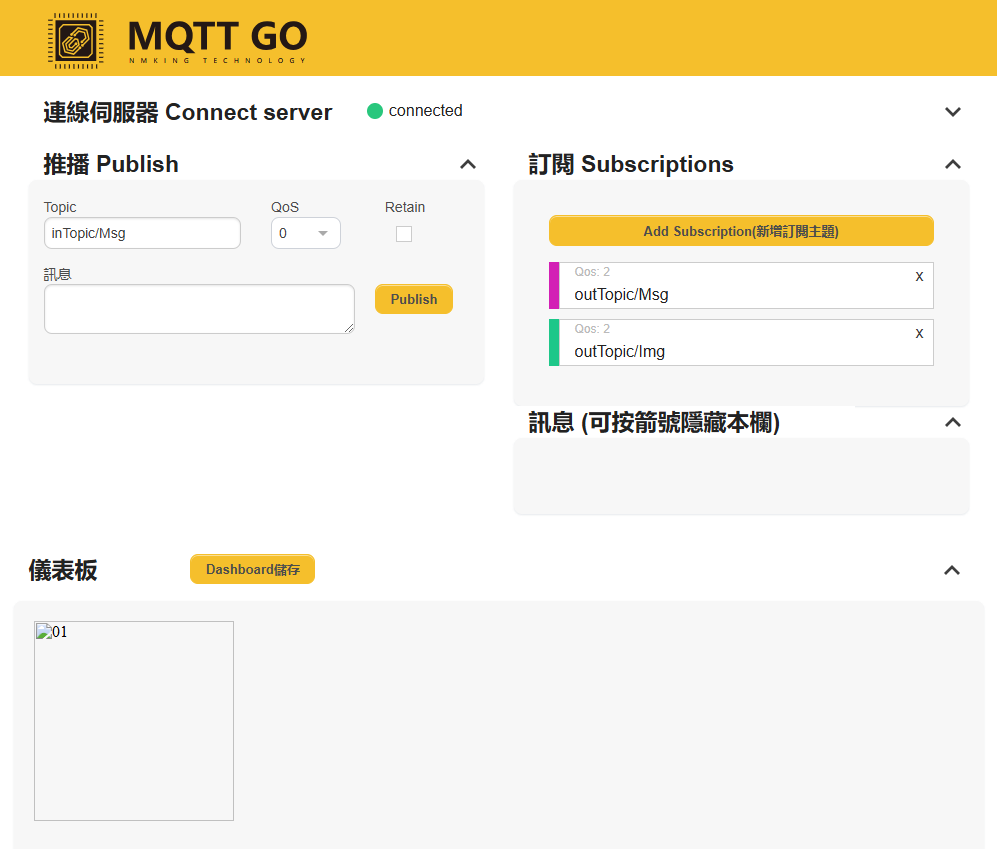Image resolution: width=997 pixels, height=849 pixels.
Task: Click the Add Subscription button
Action: point(740,231)
